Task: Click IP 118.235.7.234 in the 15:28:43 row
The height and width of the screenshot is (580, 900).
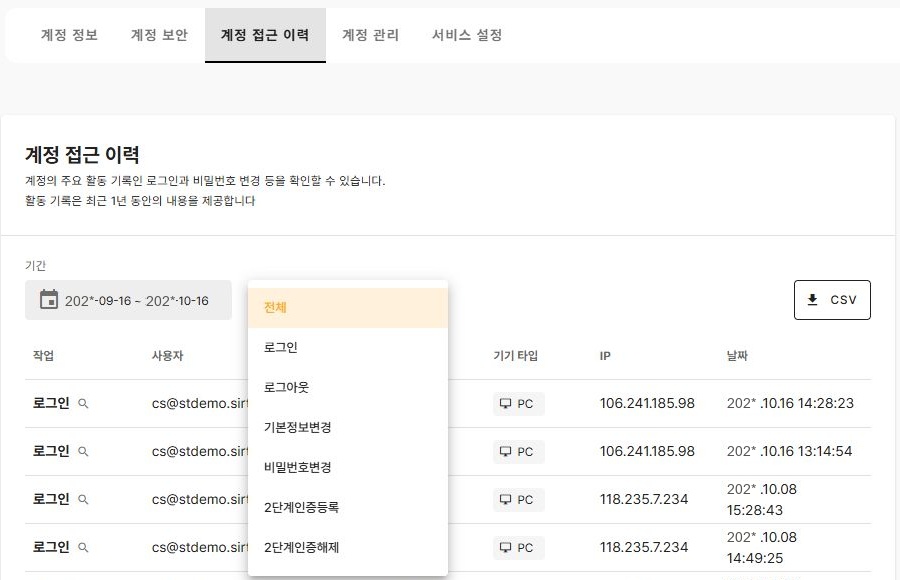Action: tap(644, 499)
